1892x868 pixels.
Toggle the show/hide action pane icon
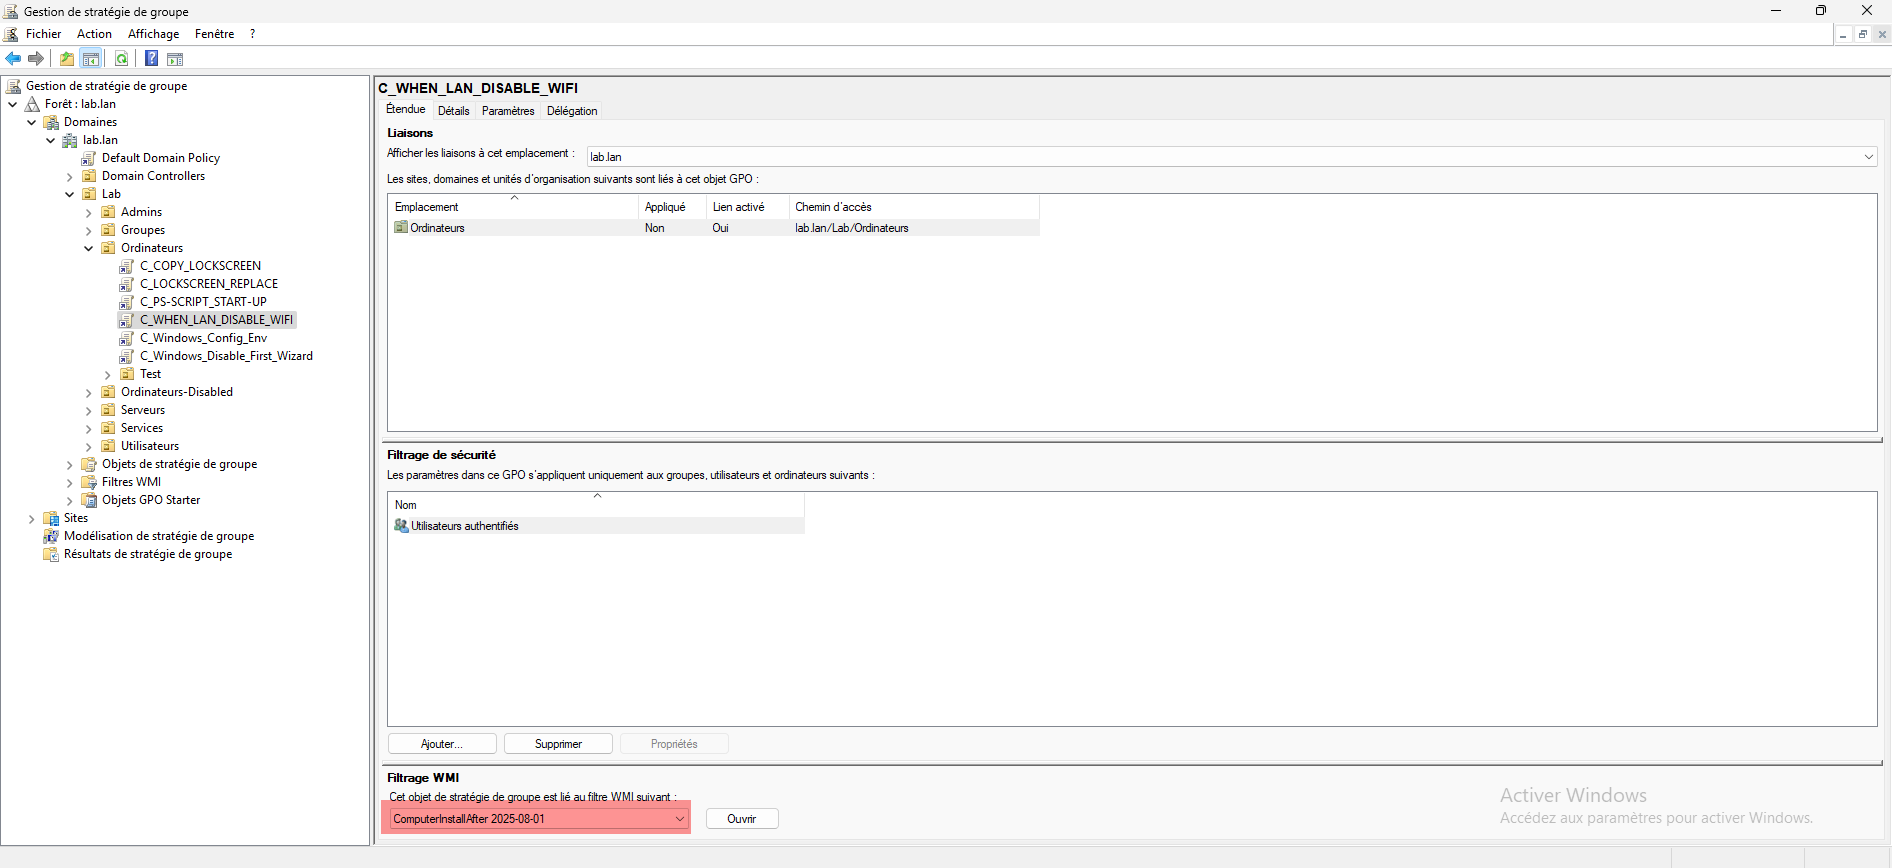pyautogui.click(x=175, y=59)
